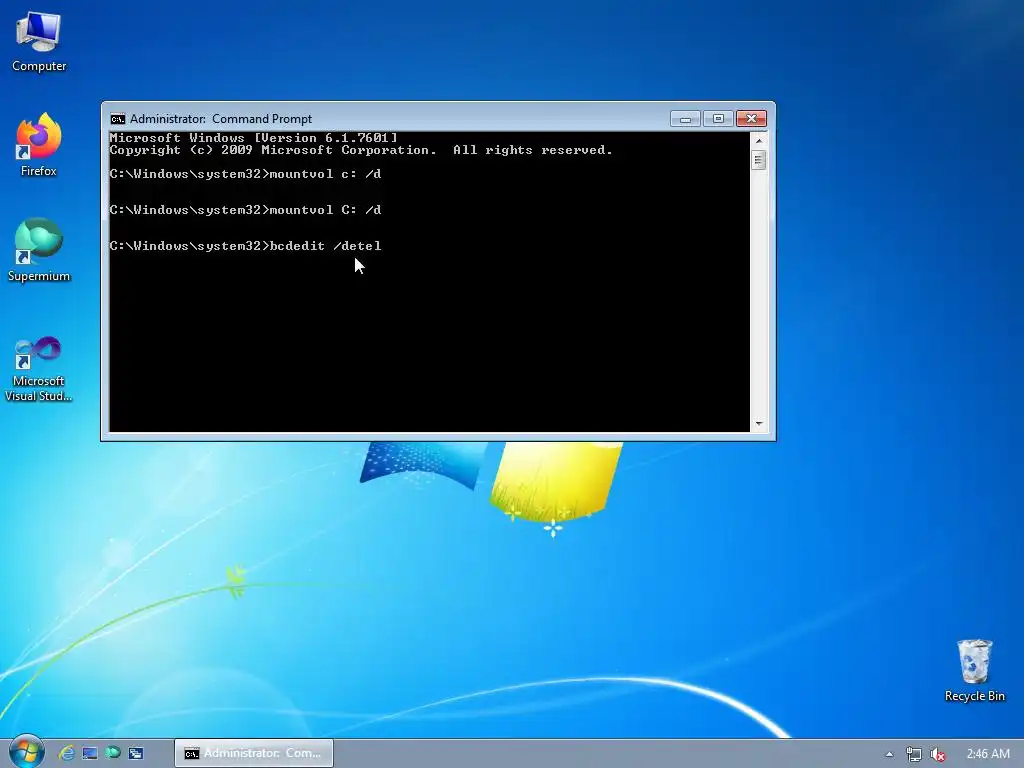1024x768 pixels.
Task: Click the Command Prompt scrollbar thumb
Action: (x=758, y=160)
